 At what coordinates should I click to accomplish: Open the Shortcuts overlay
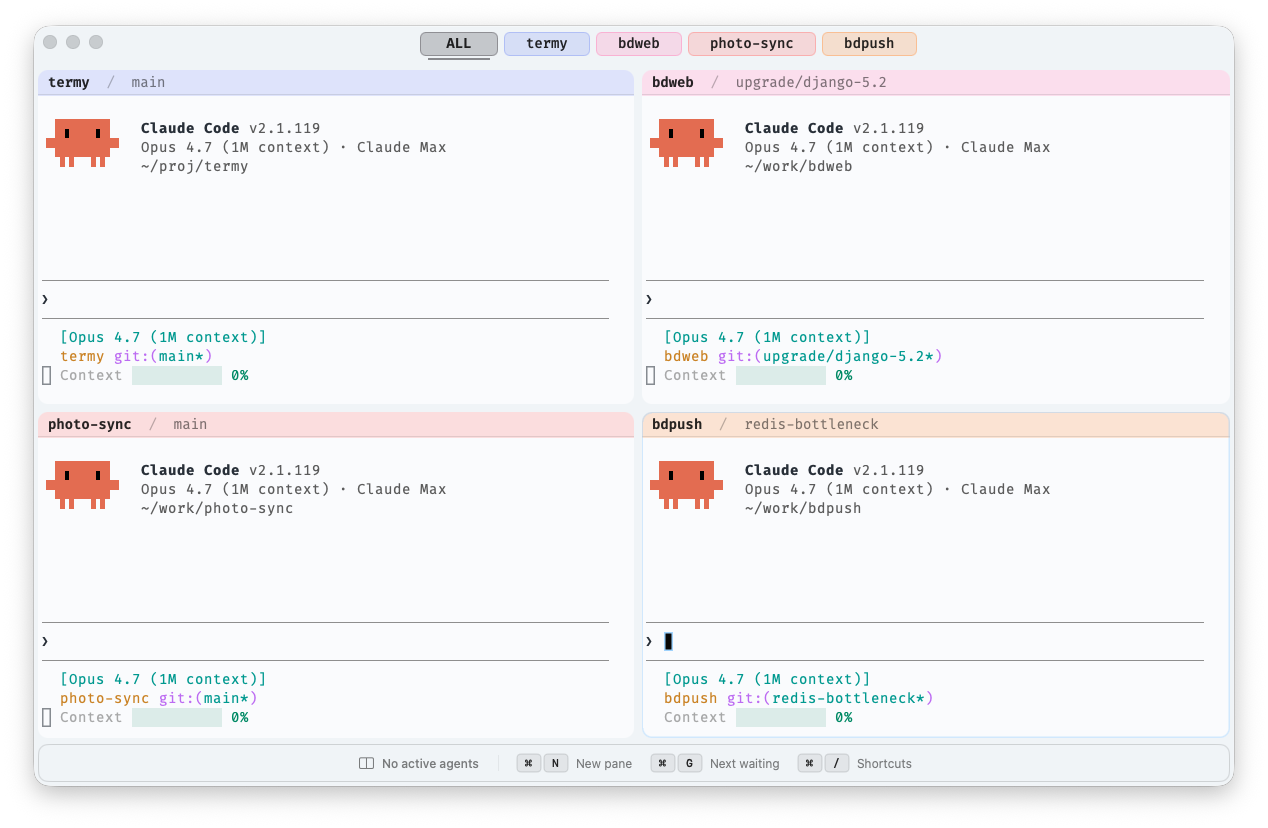[884, 763]
